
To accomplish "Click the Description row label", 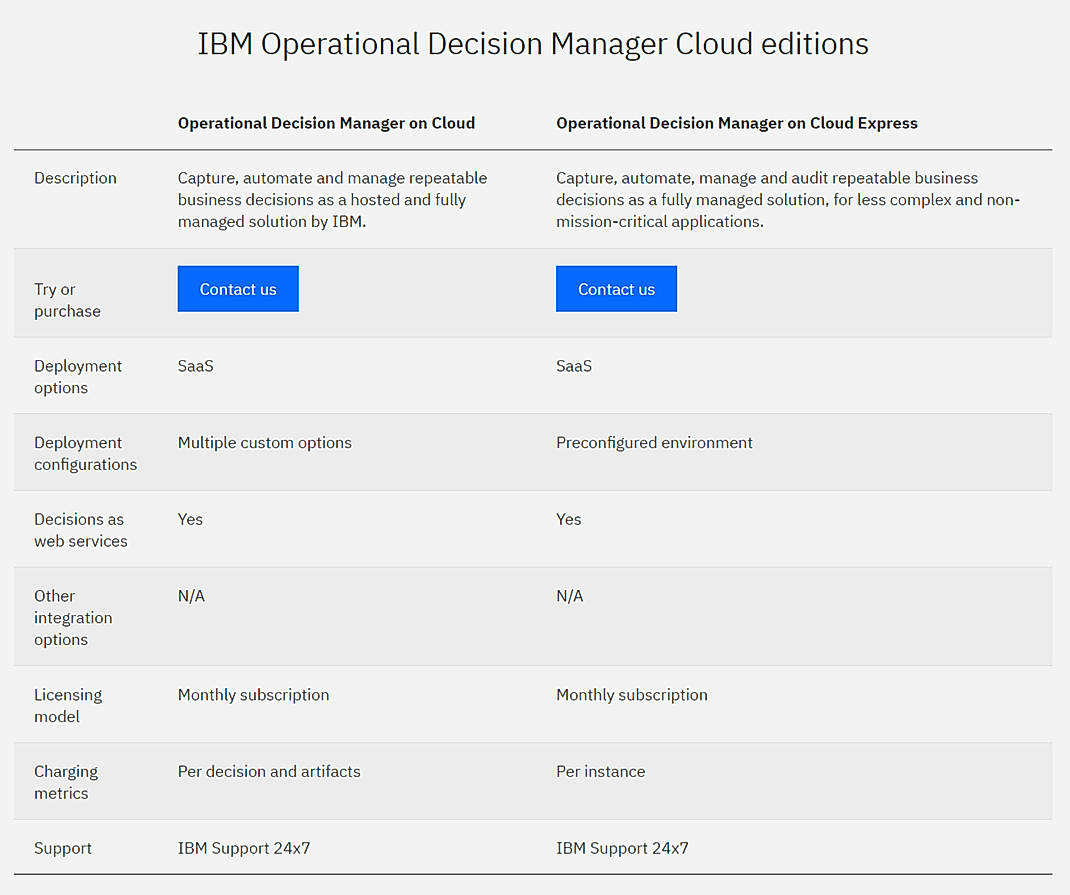I will [x=75, y=178].
